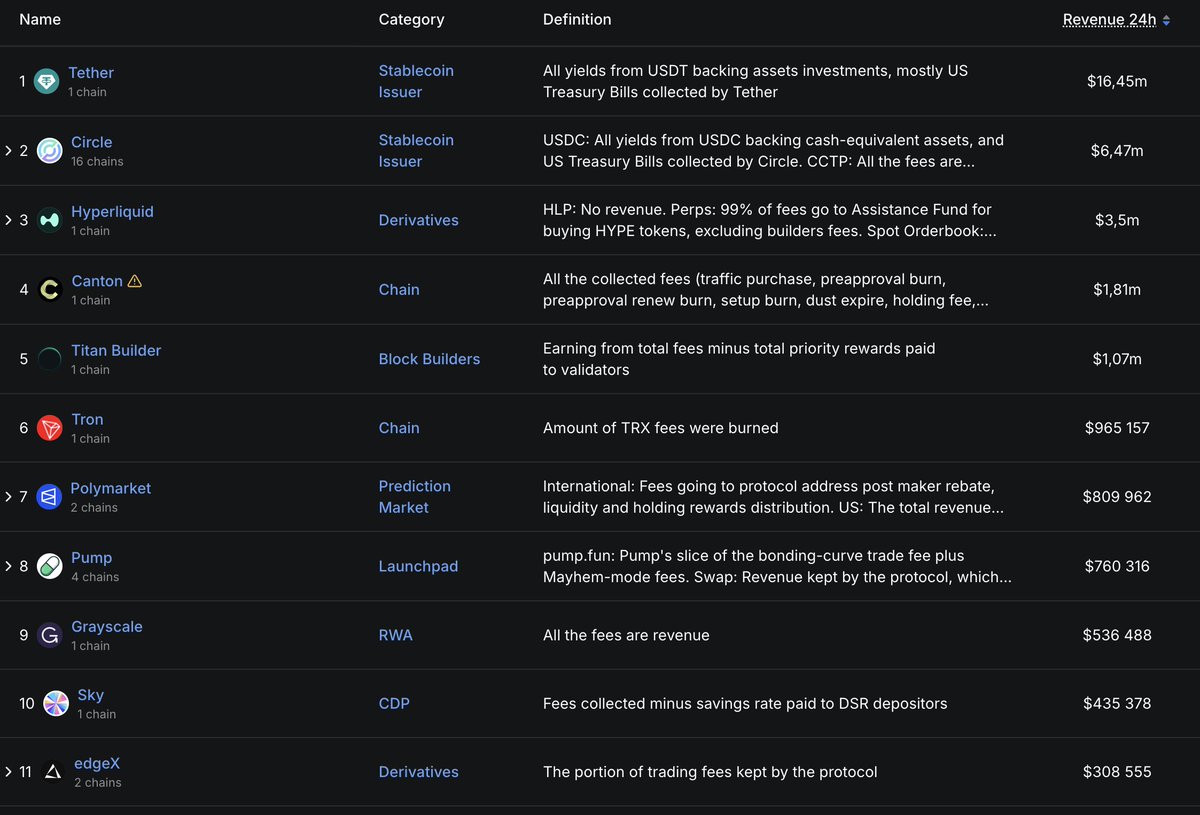Open the Circle protocol link
This screenshot has width=1200, height=815.
tap(92, 142)
